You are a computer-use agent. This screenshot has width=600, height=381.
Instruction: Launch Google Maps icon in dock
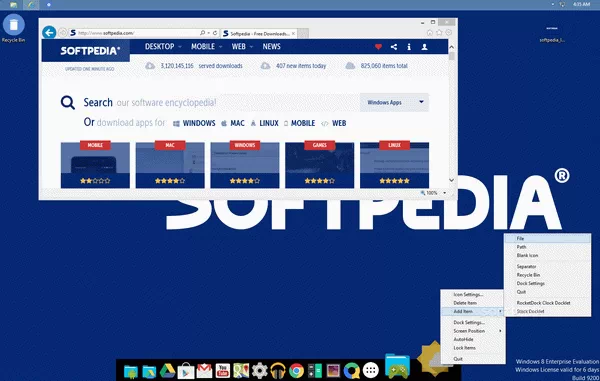click(x=241, y=371)
